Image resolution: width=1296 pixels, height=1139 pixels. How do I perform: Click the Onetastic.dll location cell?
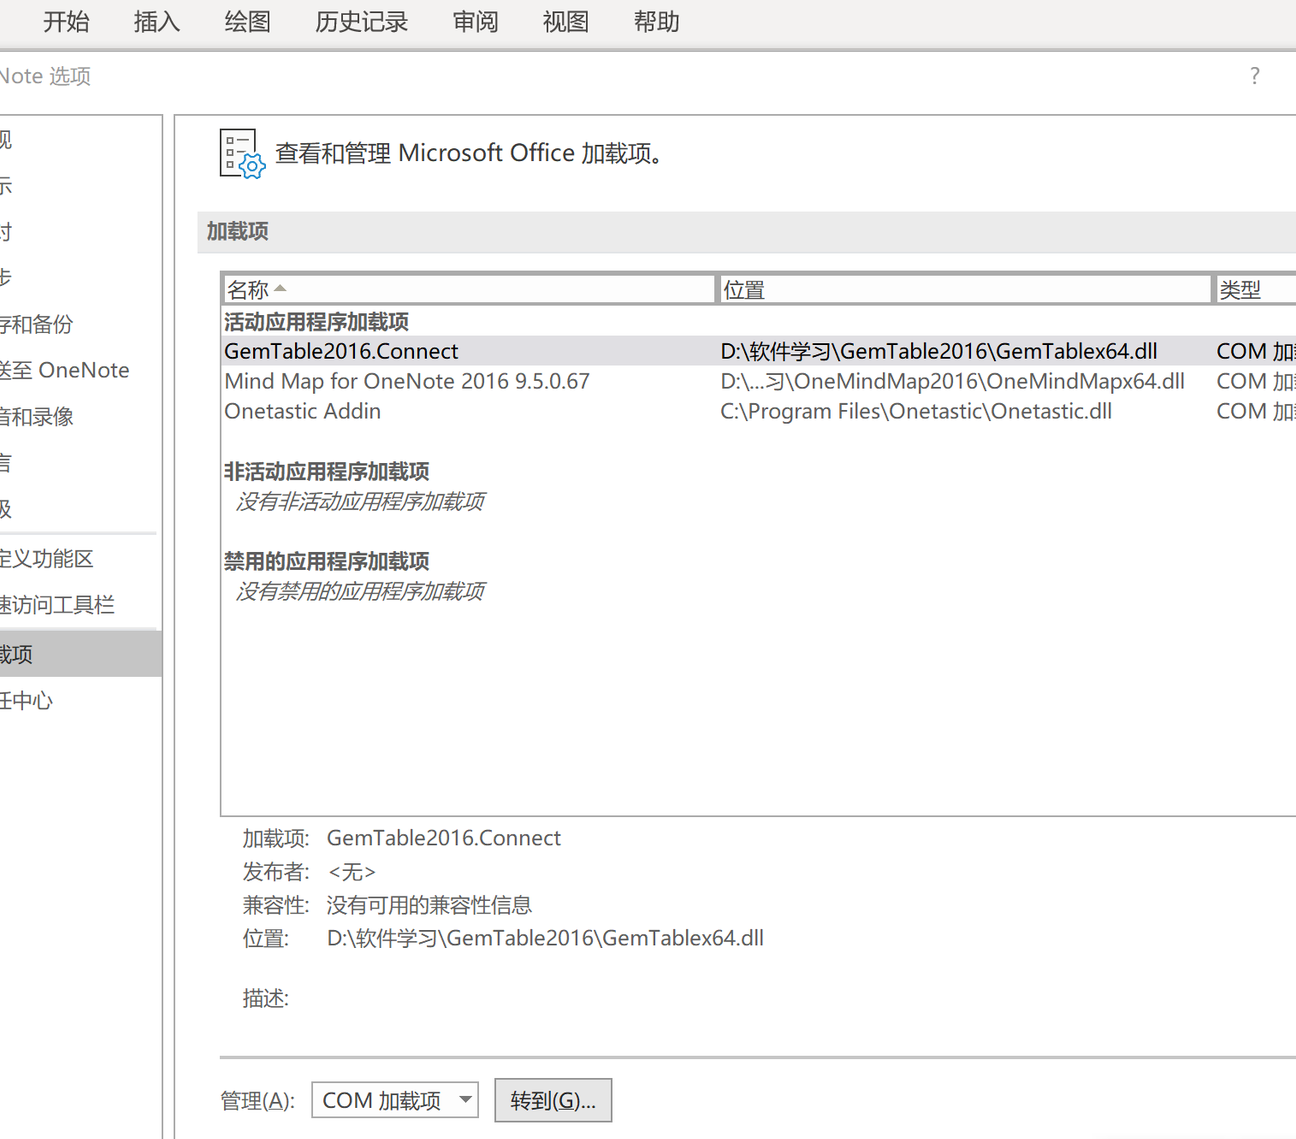pos(916,411)
